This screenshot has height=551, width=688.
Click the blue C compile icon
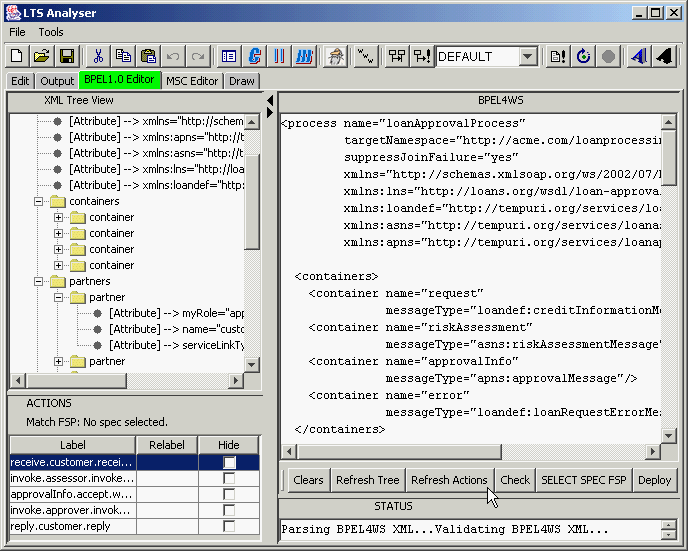(x=255, y=56)
